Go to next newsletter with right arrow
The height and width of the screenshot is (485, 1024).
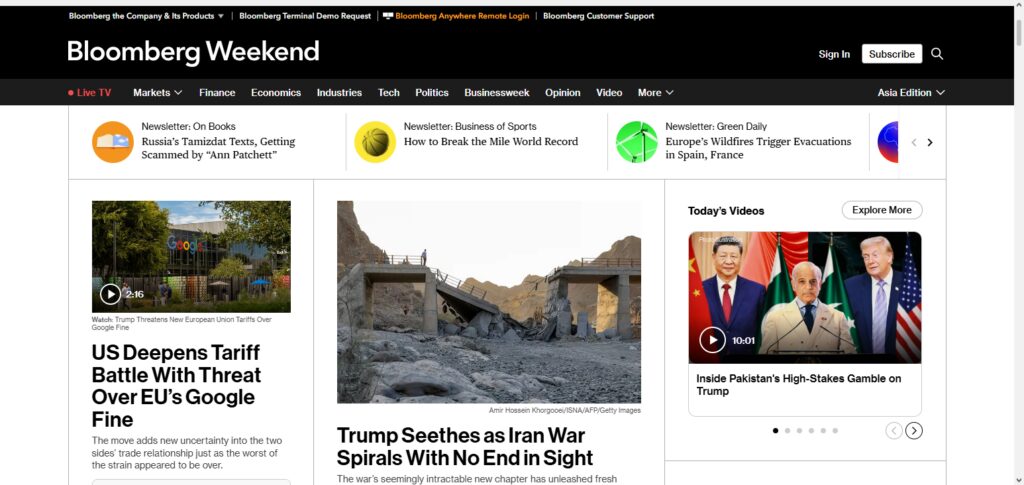click(930, 142)
